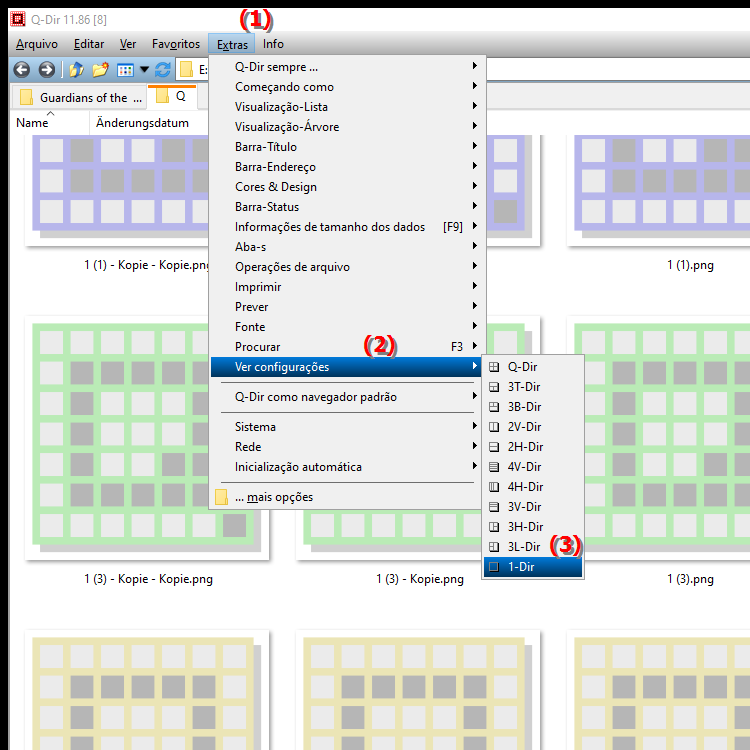Expand the Visualização-Árvore submenu
Viewport: 750px width, 750px height.
coord(347,127)
